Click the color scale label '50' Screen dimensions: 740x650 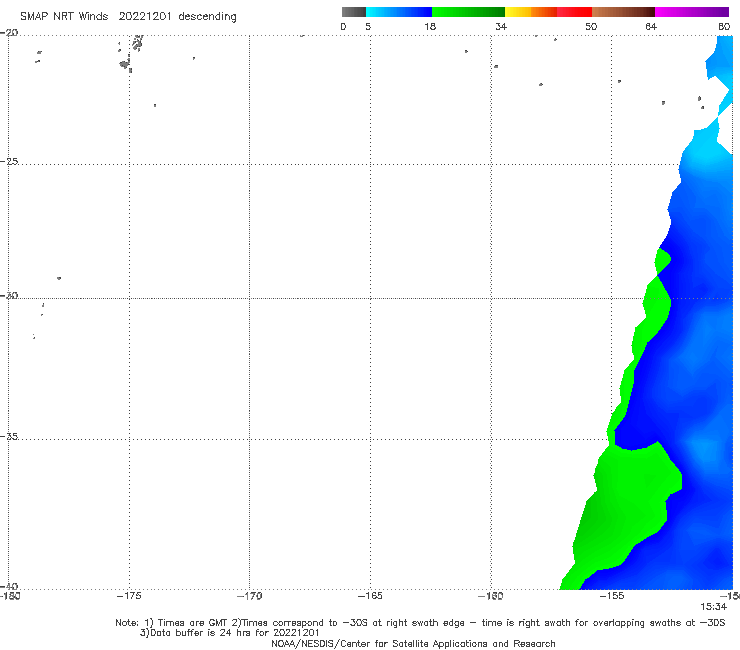pos(591,27)
